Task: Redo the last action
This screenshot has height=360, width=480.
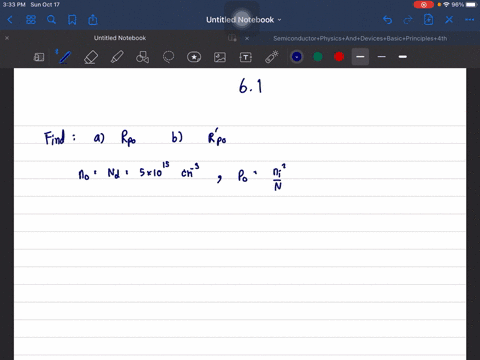Action: [x=408, y=20]
